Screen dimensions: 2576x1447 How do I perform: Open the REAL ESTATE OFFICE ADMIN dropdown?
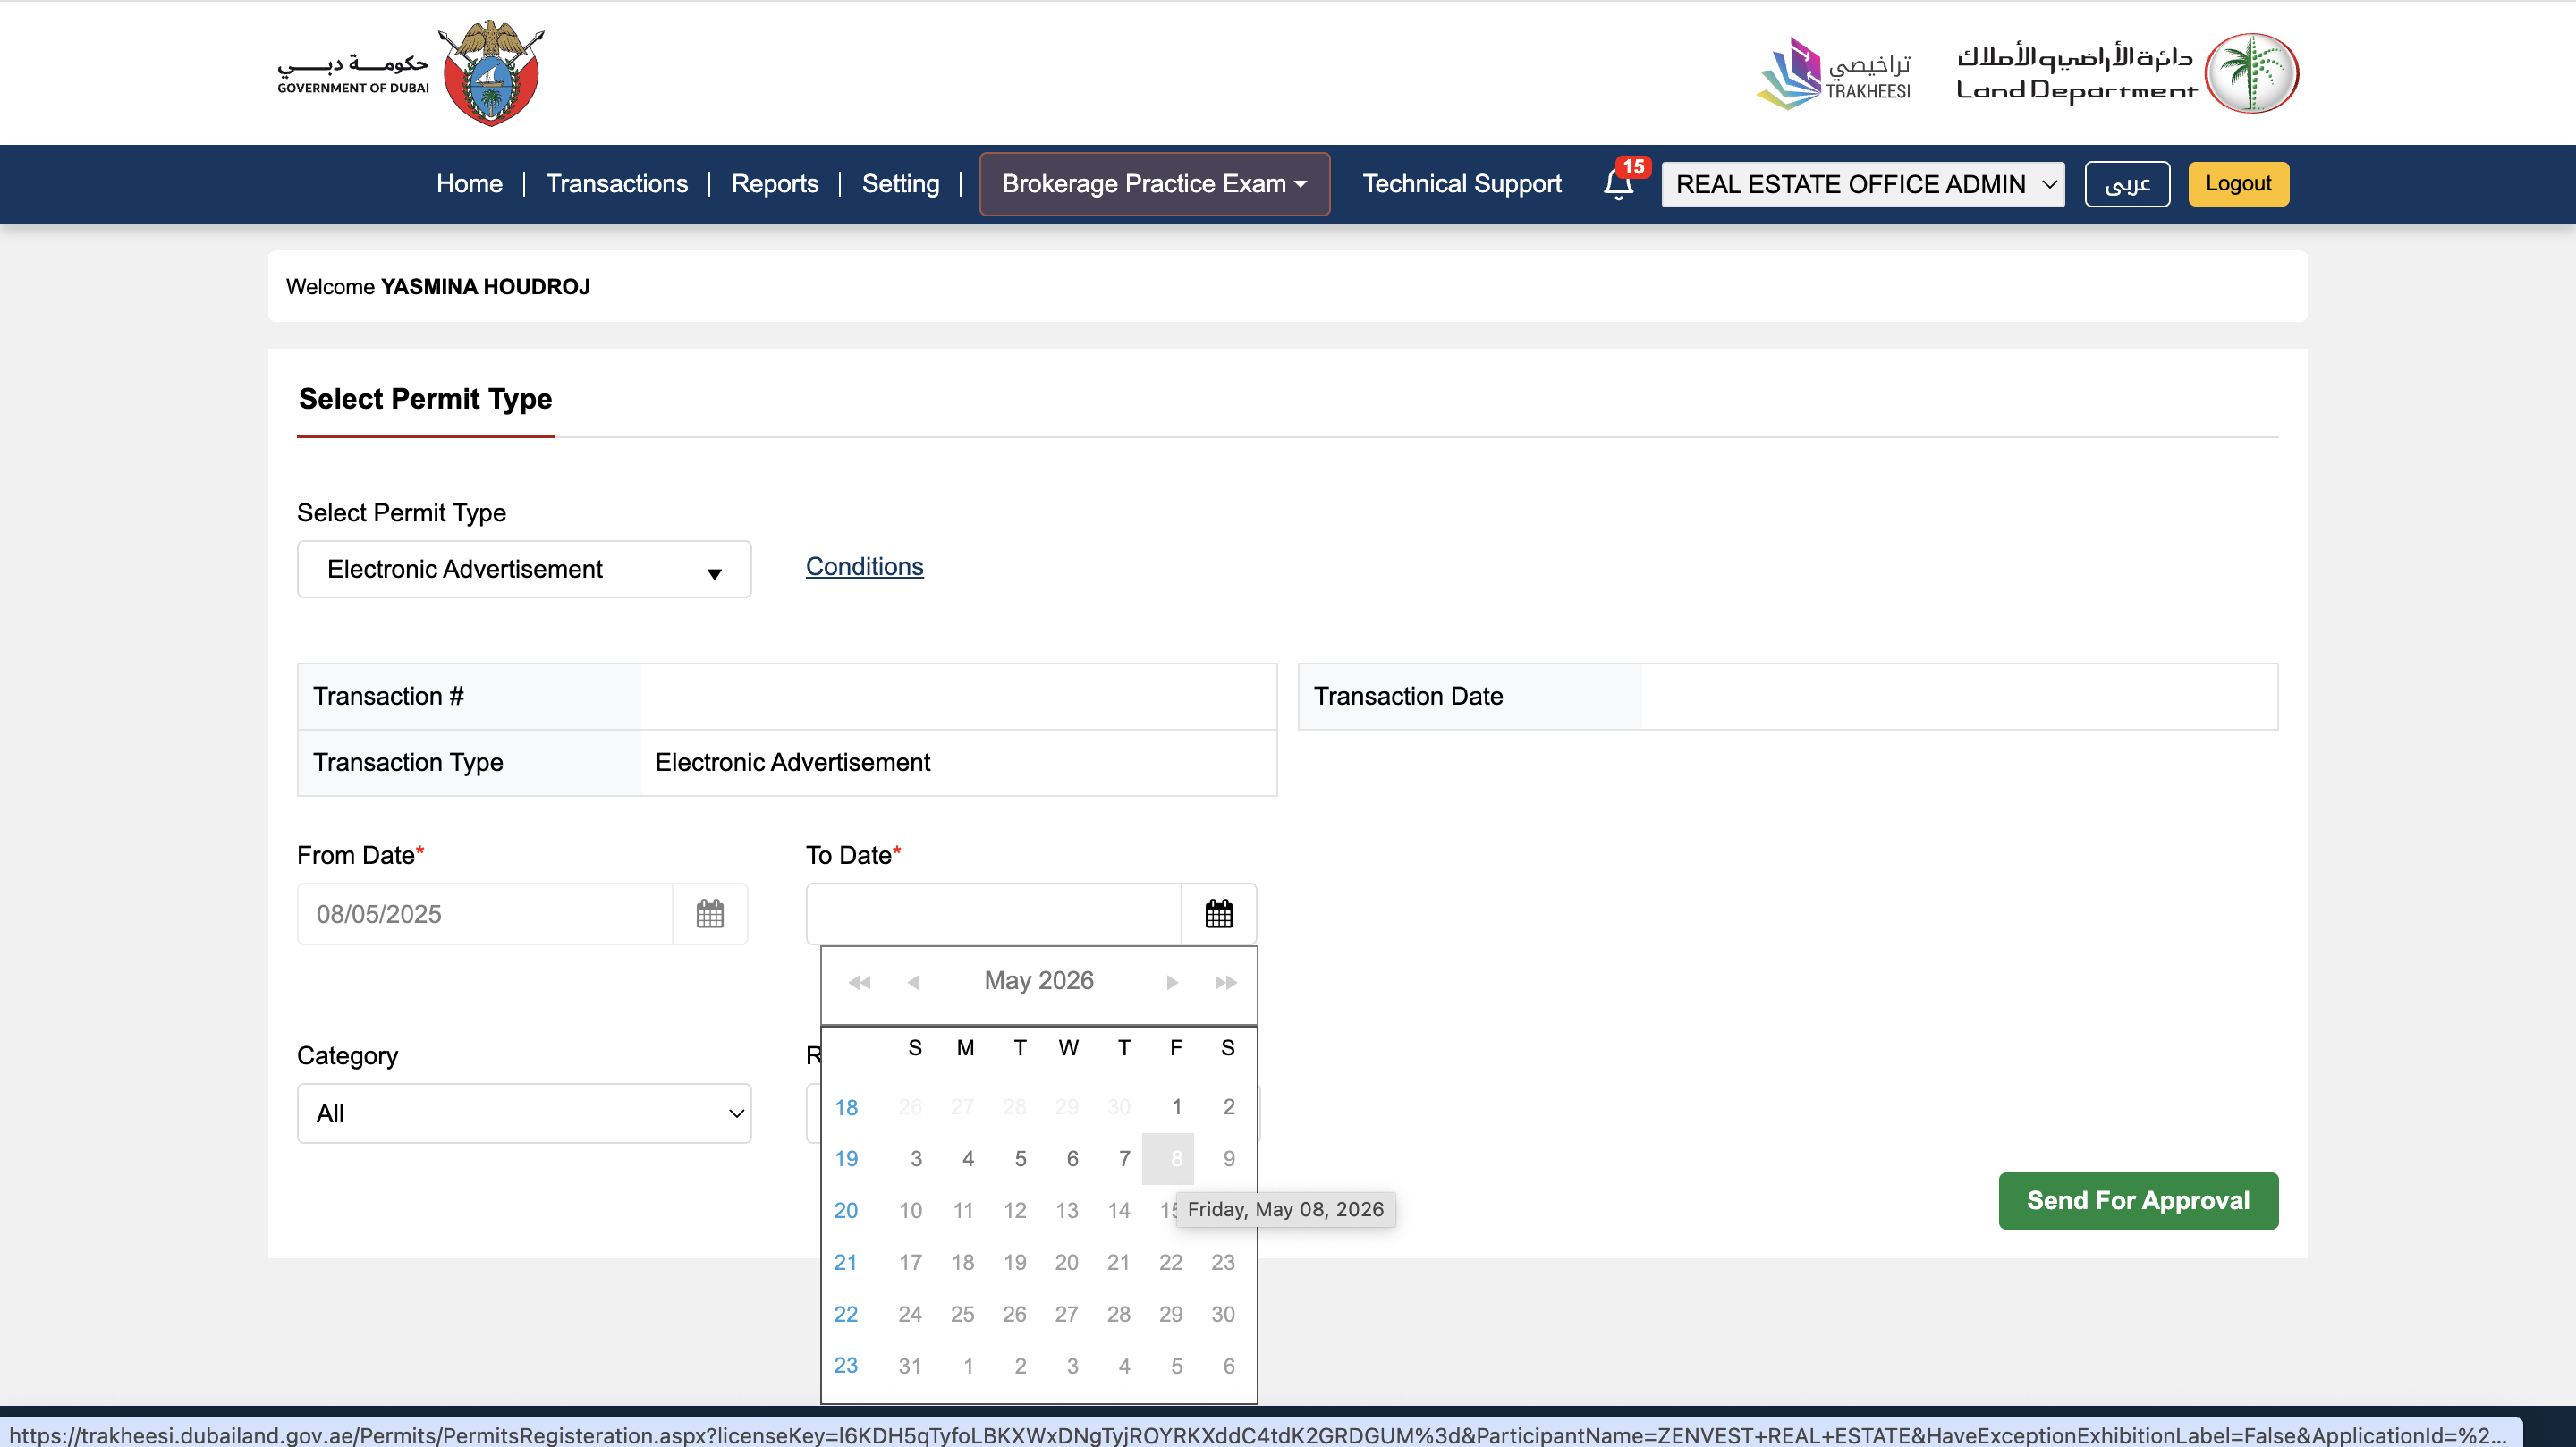coord(1862,184)
